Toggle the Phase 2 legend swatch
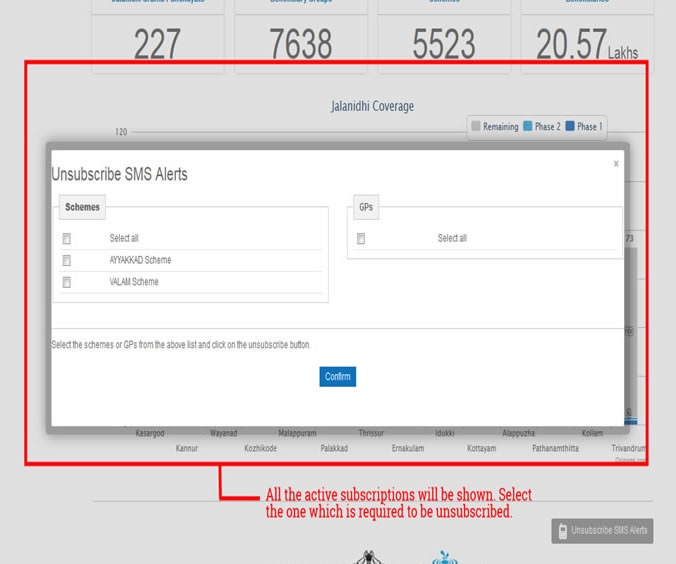Screen dimensions: 676x564 [x=528, y=127]
